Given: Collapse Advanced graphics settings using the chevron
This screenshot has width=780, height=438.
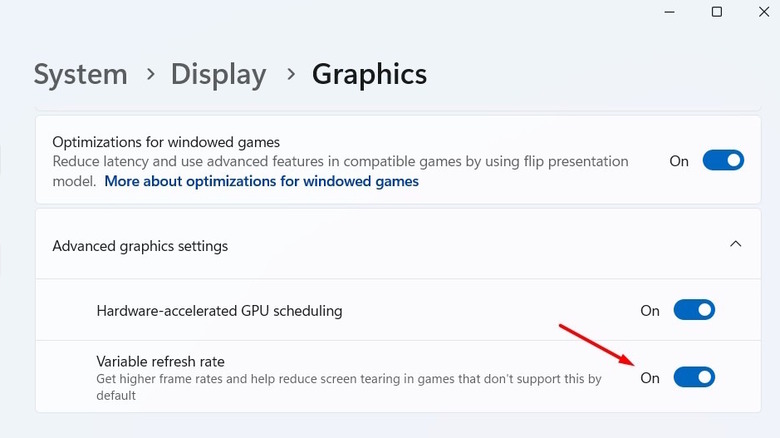Looking at the screenshot, I should 736,244.
